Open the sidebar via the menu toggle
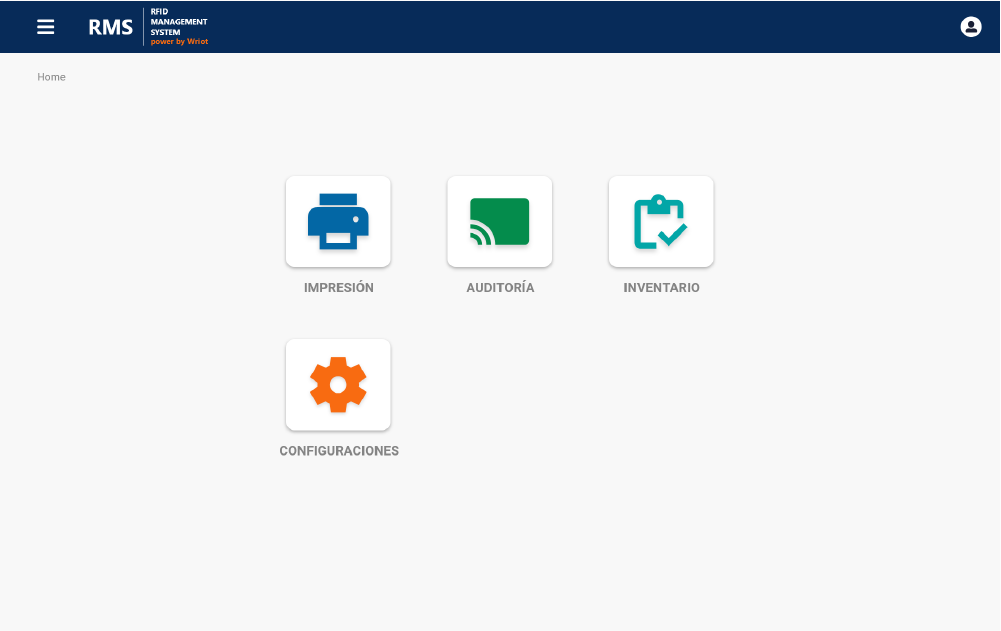Screen dimensions: 1001x631 pos(46,27)
